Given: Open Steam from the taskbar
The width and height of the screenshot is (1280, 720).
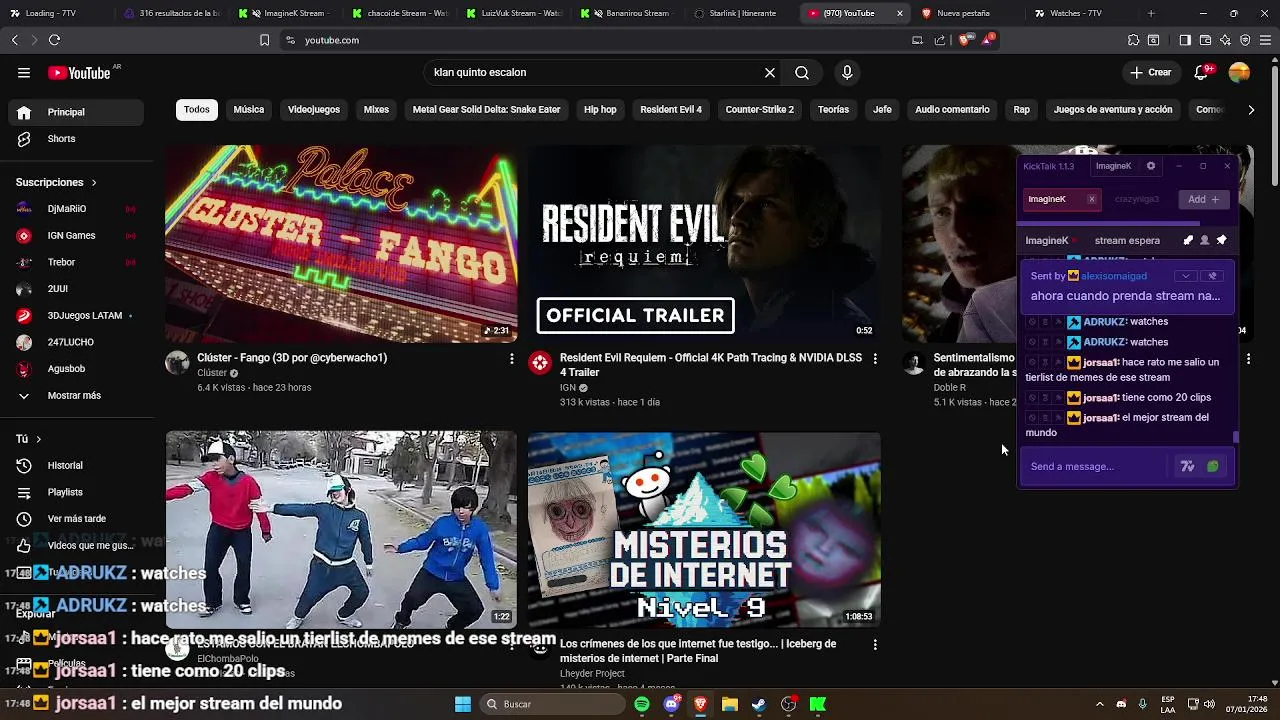Looking at the screenshot, I should point(759,704).
